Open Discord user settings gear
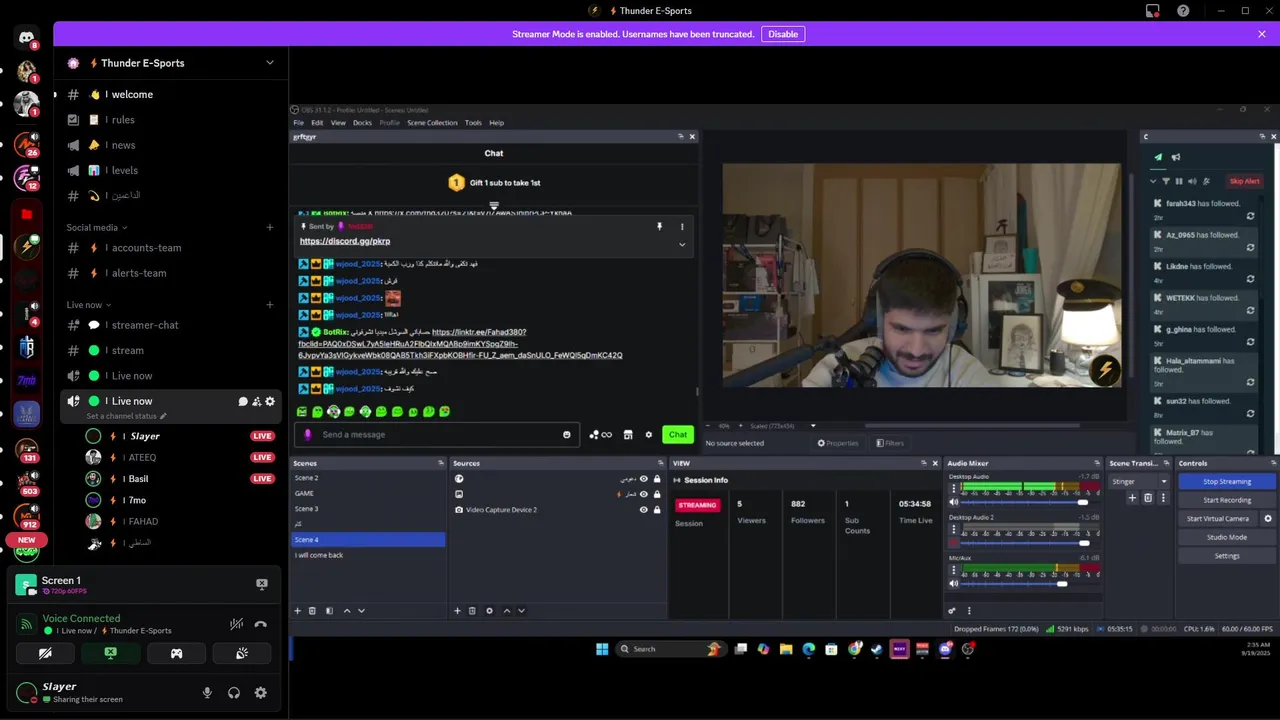 coord(260,692)
